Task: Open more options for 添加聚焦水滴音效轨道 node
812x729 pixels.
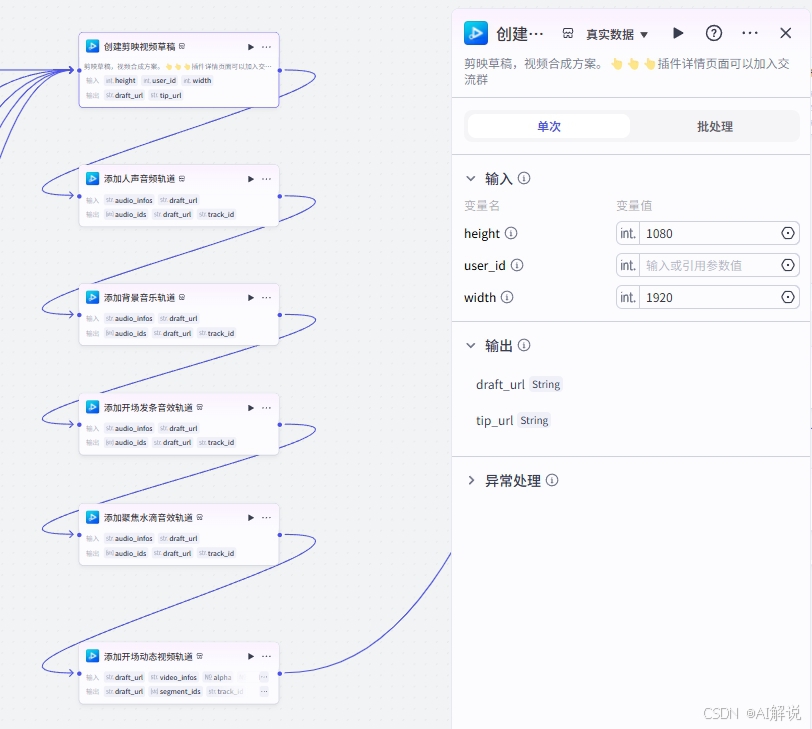Action: [x=266, y=518]
